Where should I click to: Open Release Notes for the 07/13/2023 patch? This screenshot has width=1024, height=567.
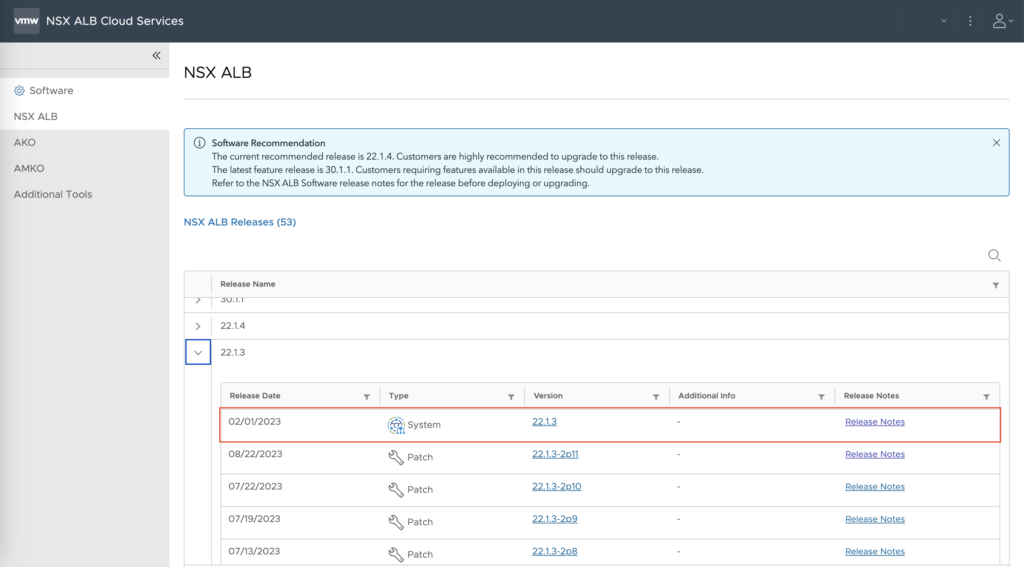click(874, 551)
